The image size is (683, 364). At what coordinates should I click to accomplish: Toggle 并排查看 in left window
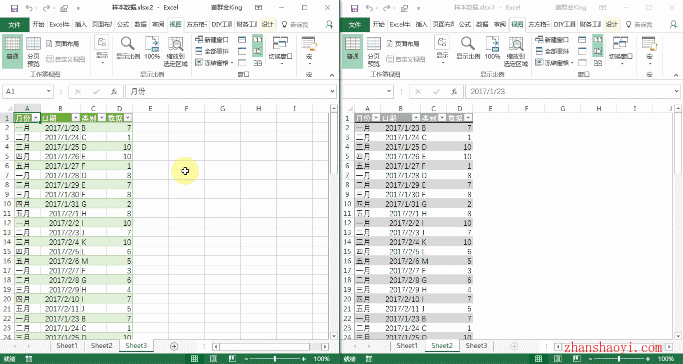pos(257,40)
